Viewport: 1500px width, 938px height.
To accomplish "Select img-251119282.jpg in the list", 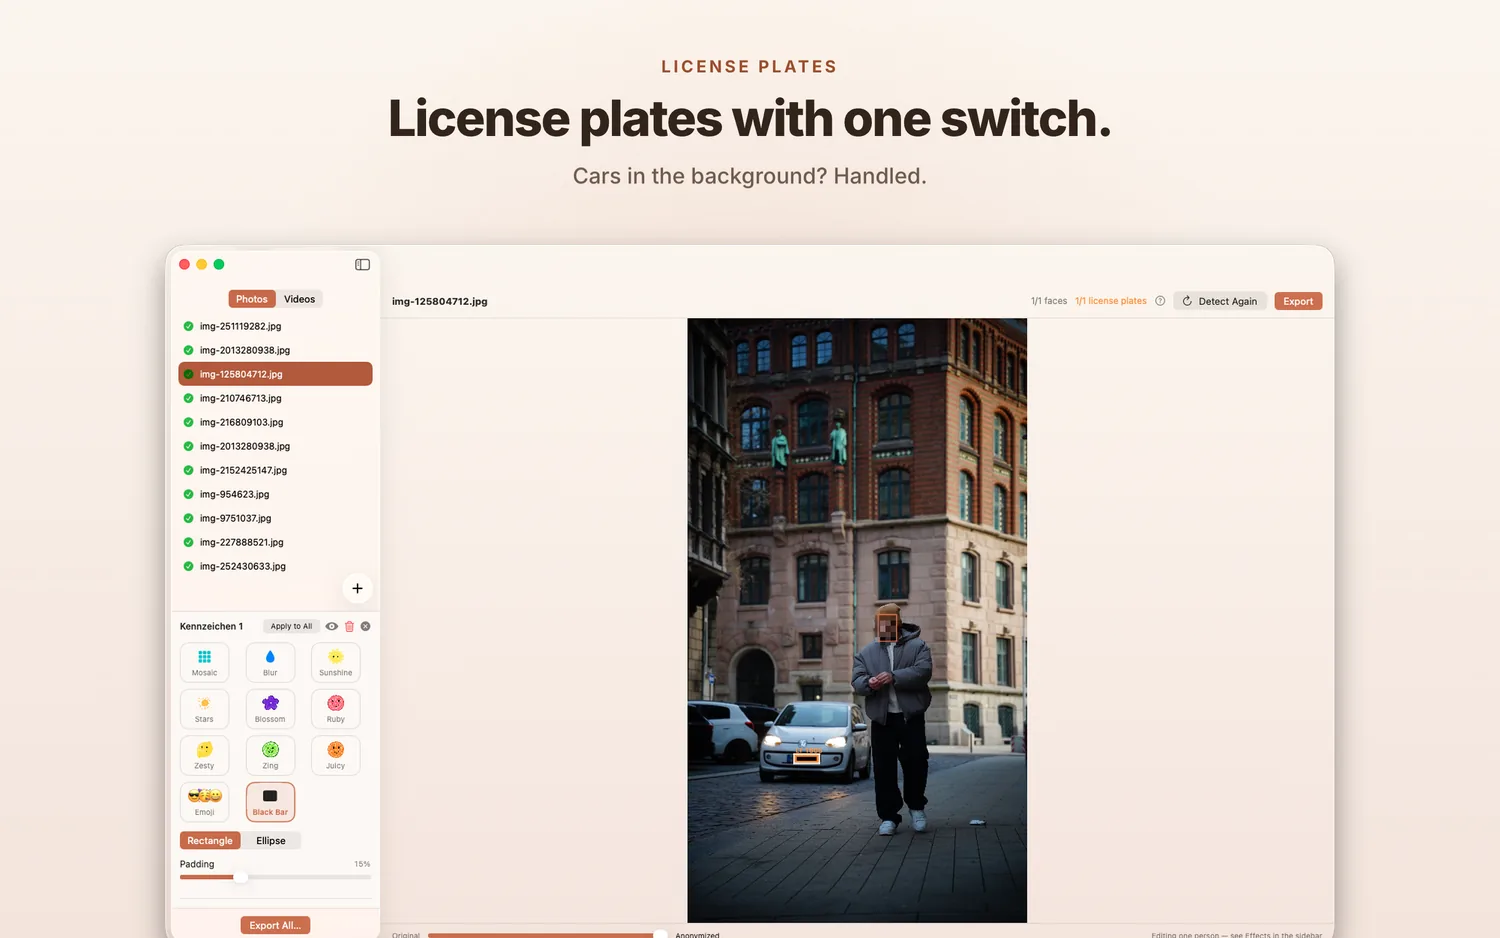I will 275,326.
